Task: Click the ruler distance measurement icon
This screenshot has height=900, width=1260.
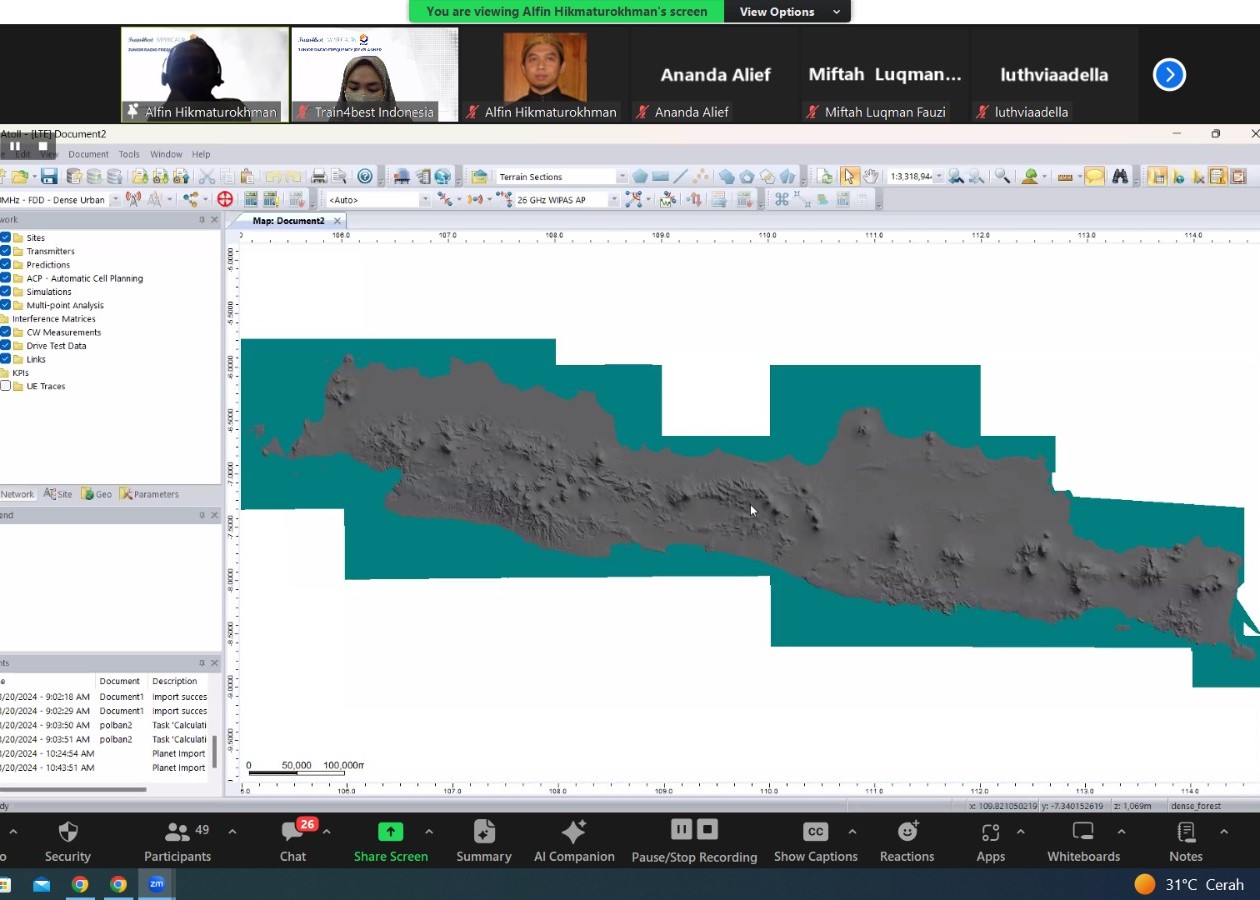Action: click(x=1065, y=177)
